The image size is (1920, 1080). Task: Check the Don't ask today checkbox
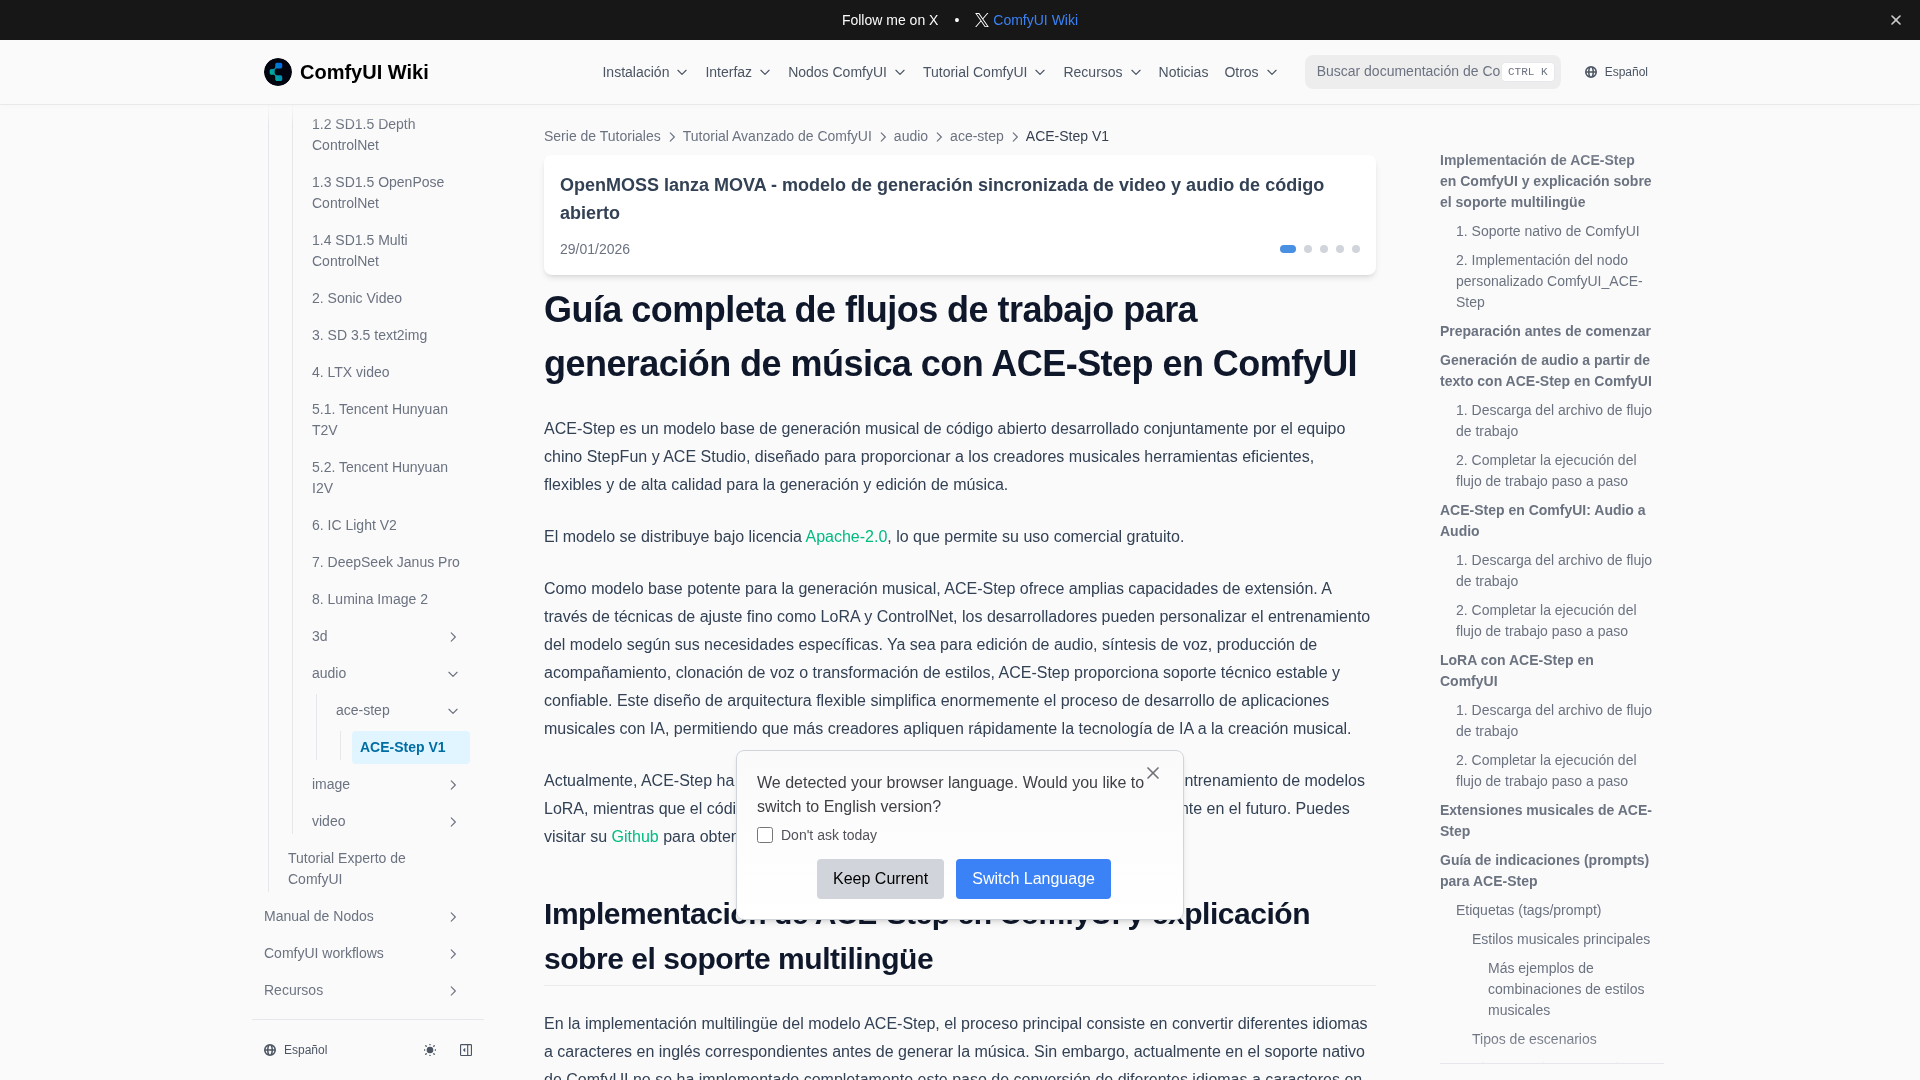point(765,835)
